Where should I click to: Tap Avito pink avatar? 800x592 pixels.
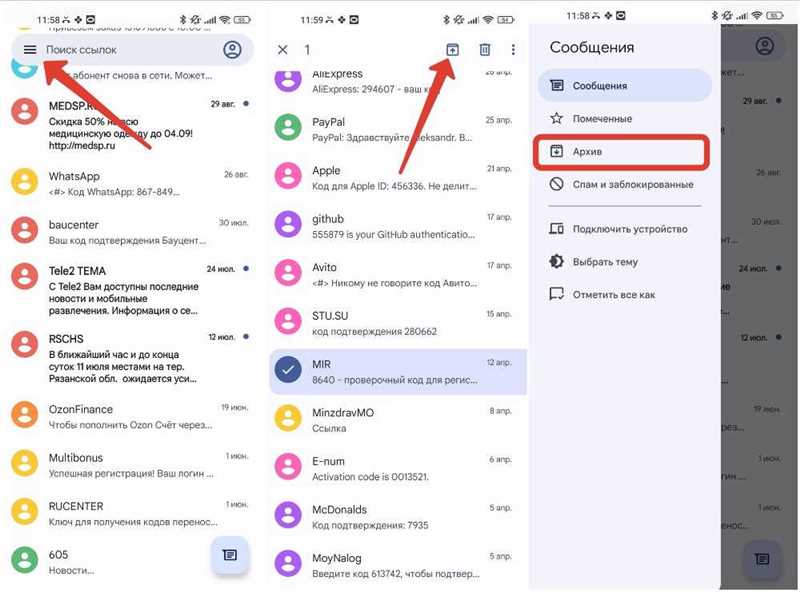(x=288, y=273)
